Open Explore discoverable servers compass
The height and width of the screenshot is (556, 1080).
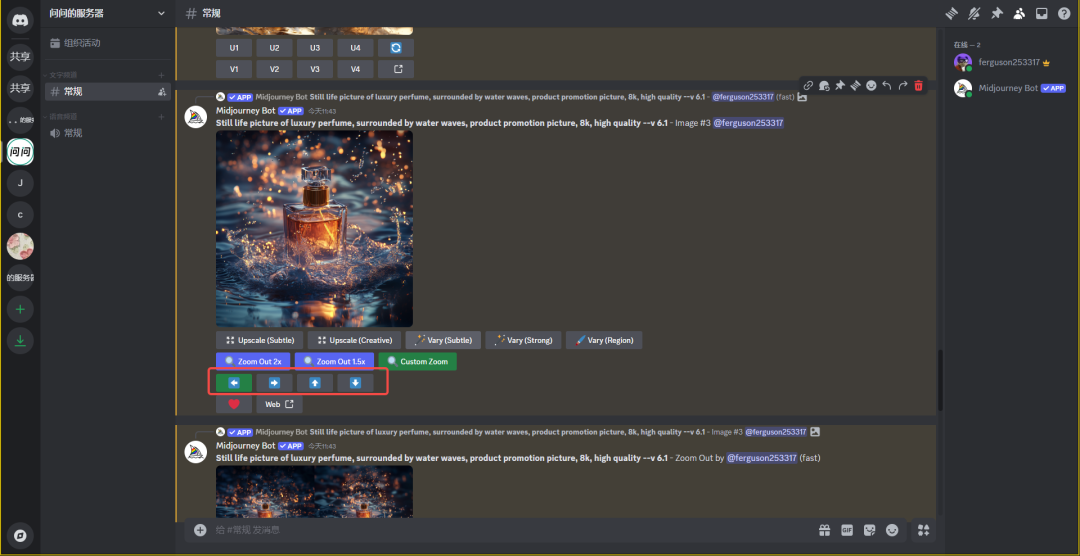tap(20, 535)
